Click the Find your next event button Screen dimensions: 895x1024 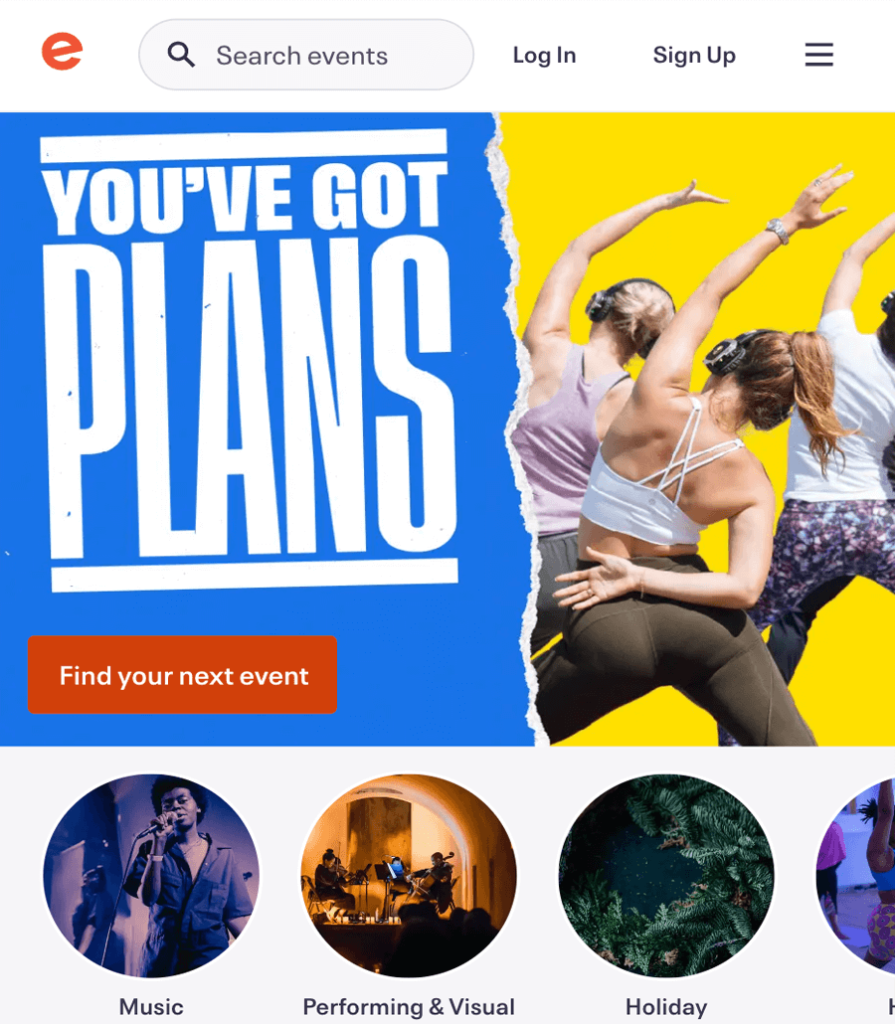pos(182,675)
